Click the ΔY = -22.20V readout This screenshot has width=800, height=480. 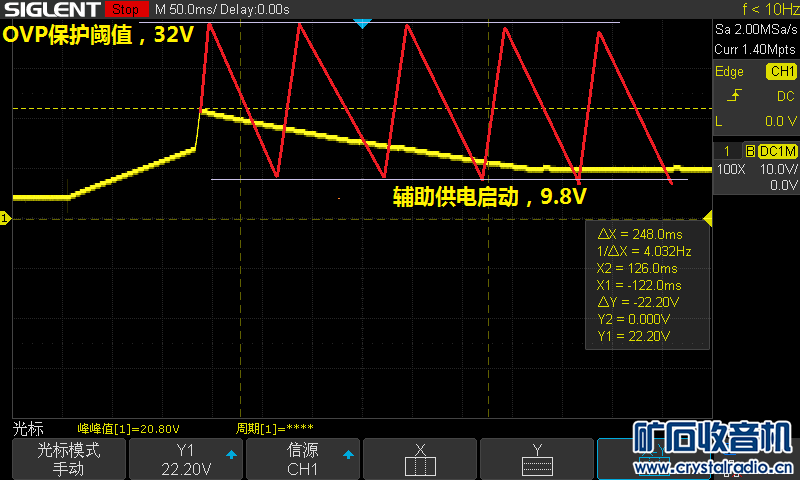pos(638,302)
